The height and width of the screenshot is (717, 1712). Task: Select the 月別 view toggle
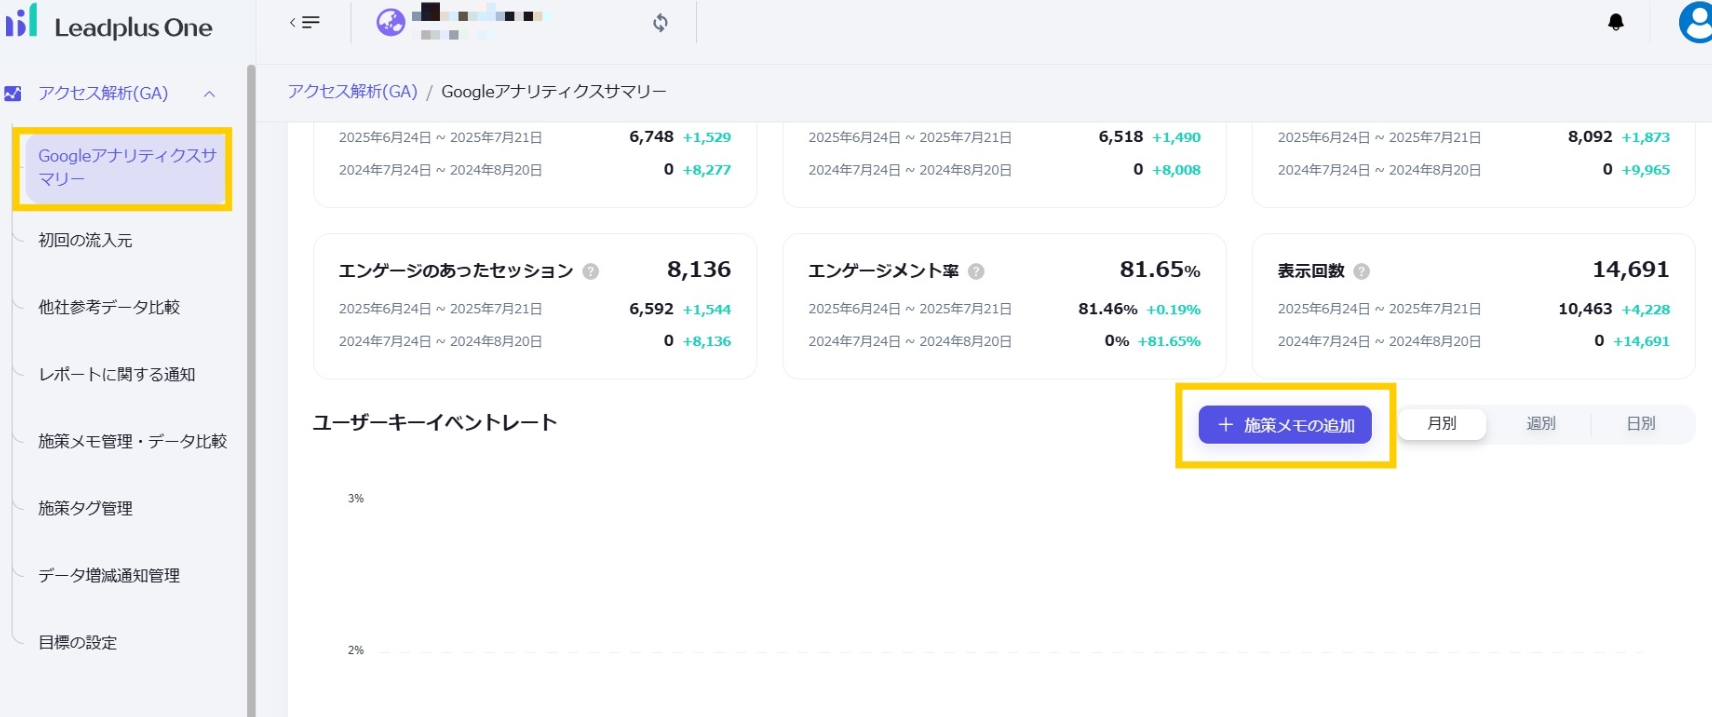click(x=1441, y=424)
